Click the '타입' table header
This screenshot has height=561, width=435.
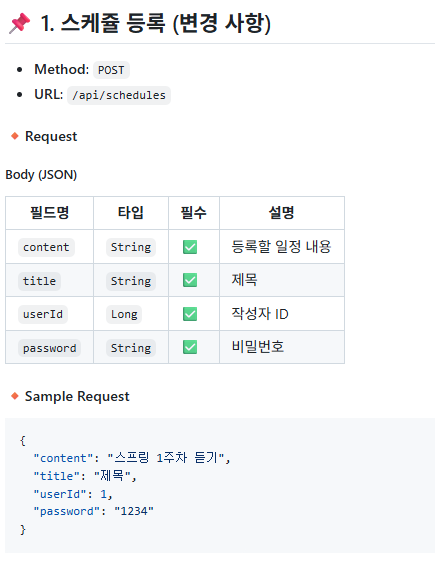[x=131, y=213]
